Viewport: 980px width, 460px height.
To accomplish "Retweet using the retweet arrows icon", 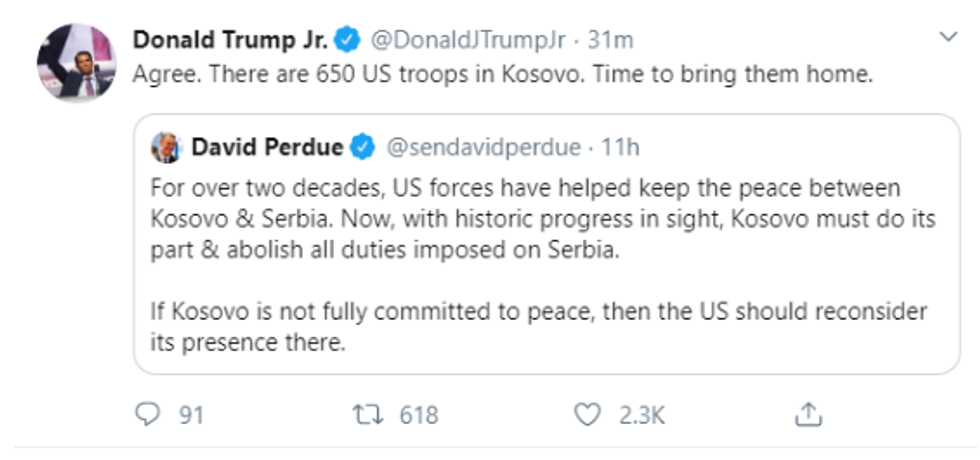I will click(369, 415).
